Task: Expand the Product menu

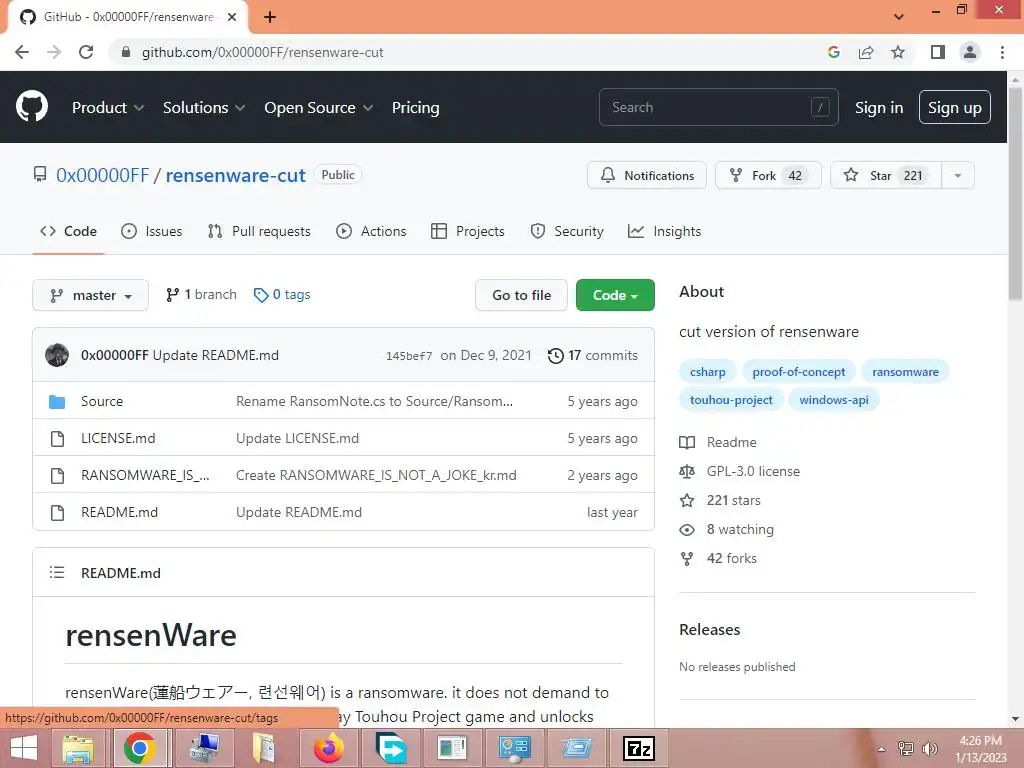Action: coord(108,107)
